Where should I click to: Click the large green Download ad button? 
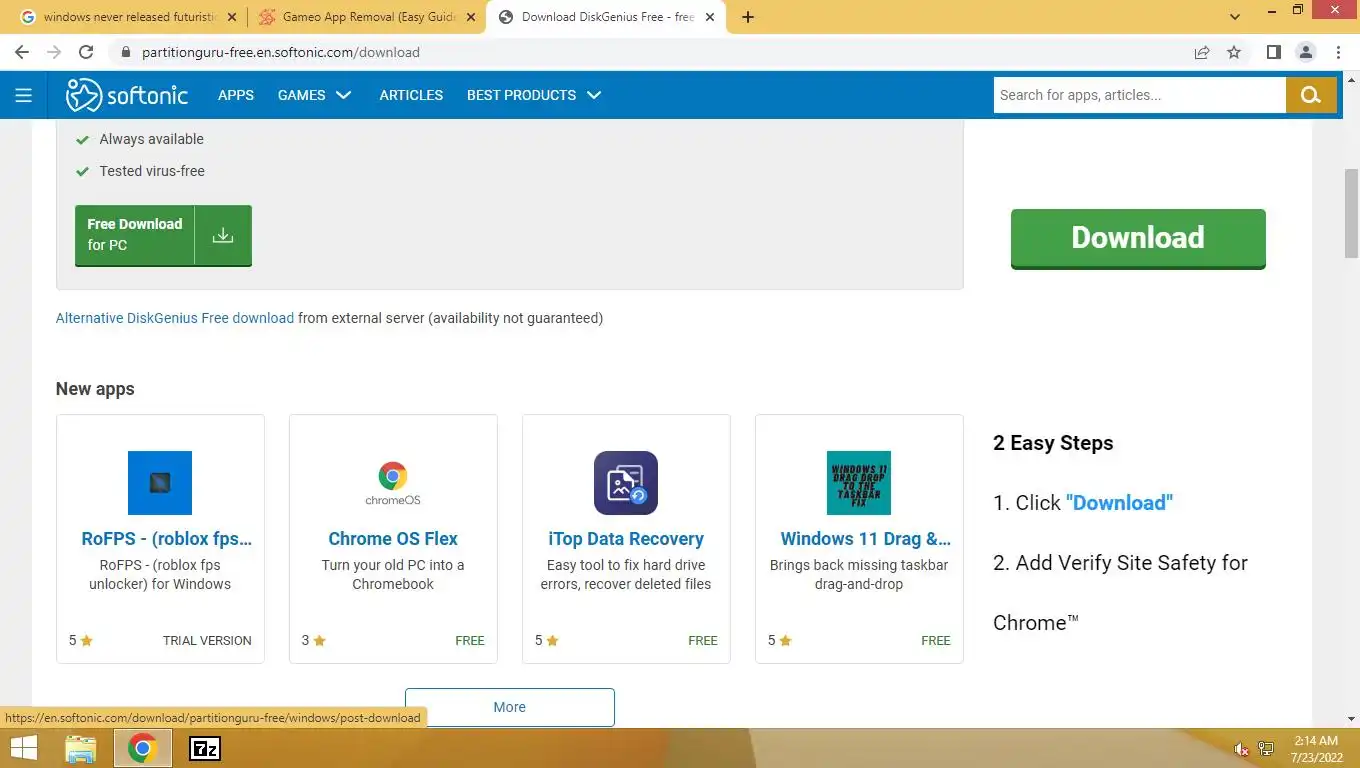pos(1138,238)
